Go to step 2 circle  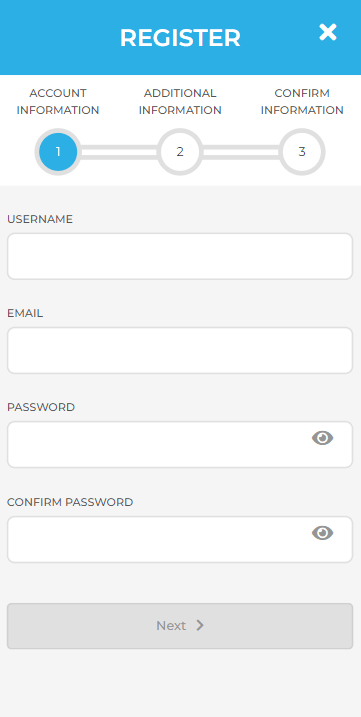click(180, 152)
